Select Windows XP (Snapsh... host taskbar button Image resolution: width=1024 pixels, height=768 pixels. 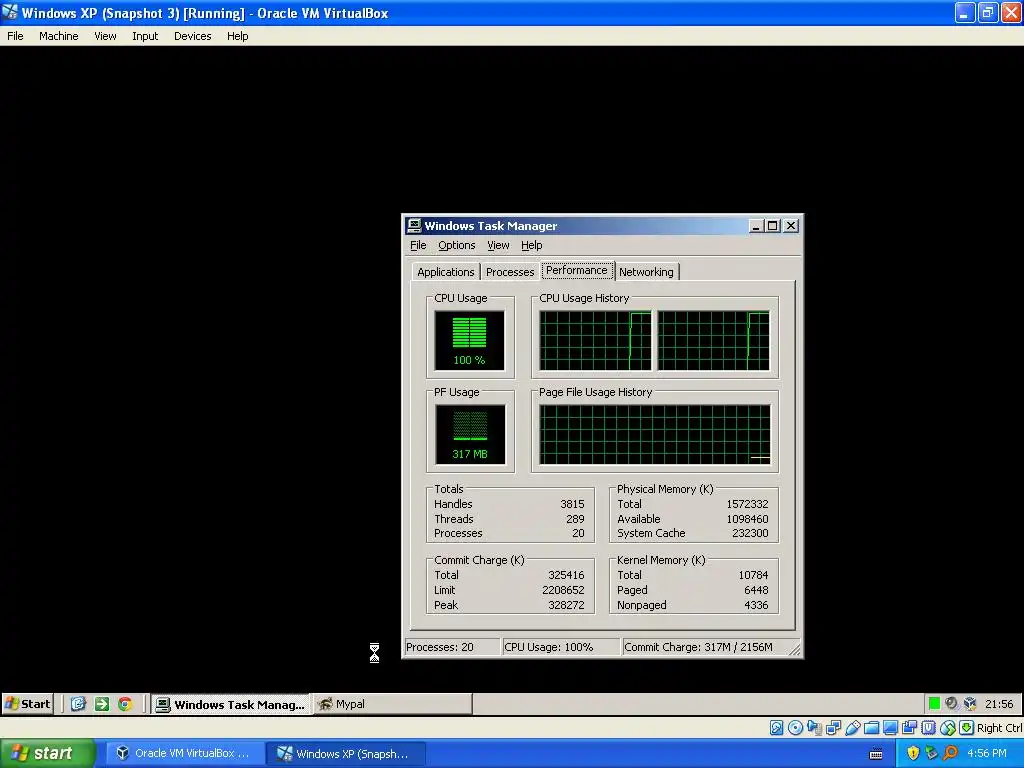click(x=346, y=754)
